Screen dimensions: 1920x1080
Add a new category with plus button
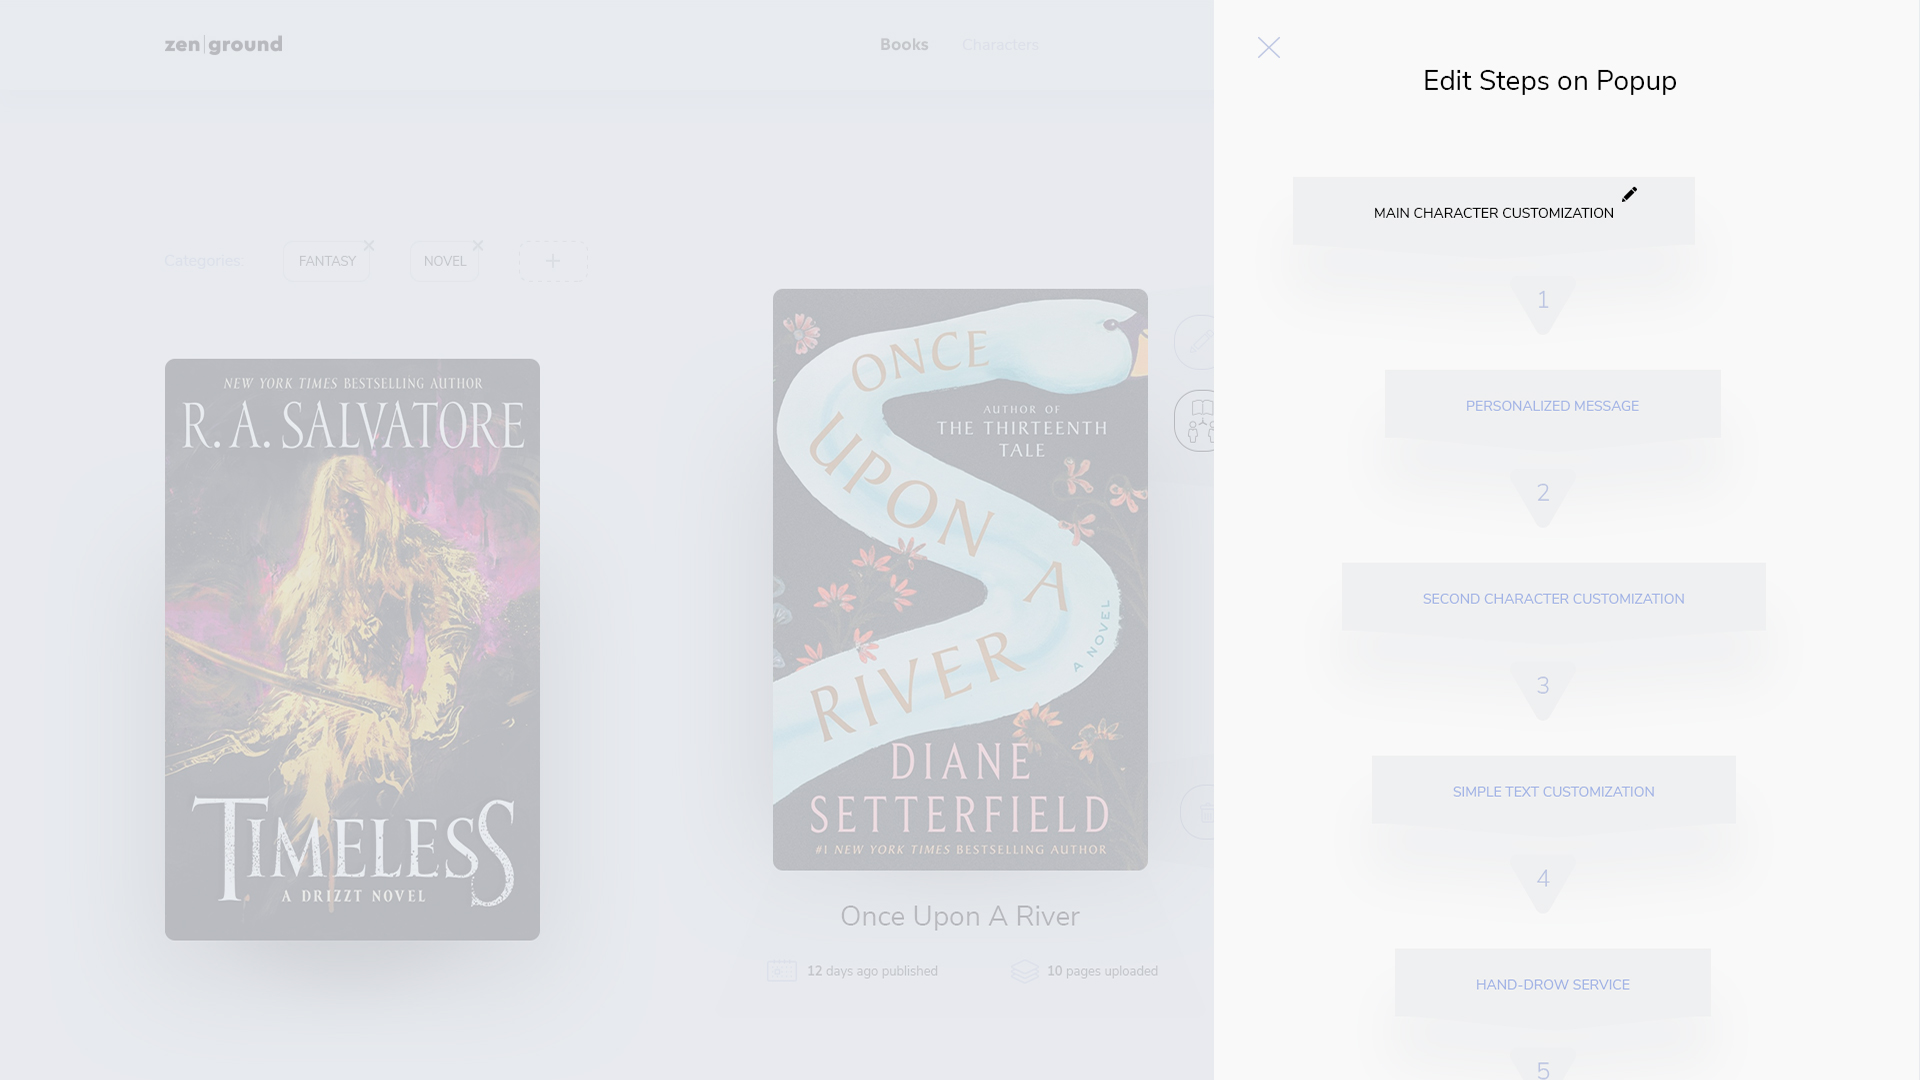point(553,261)
